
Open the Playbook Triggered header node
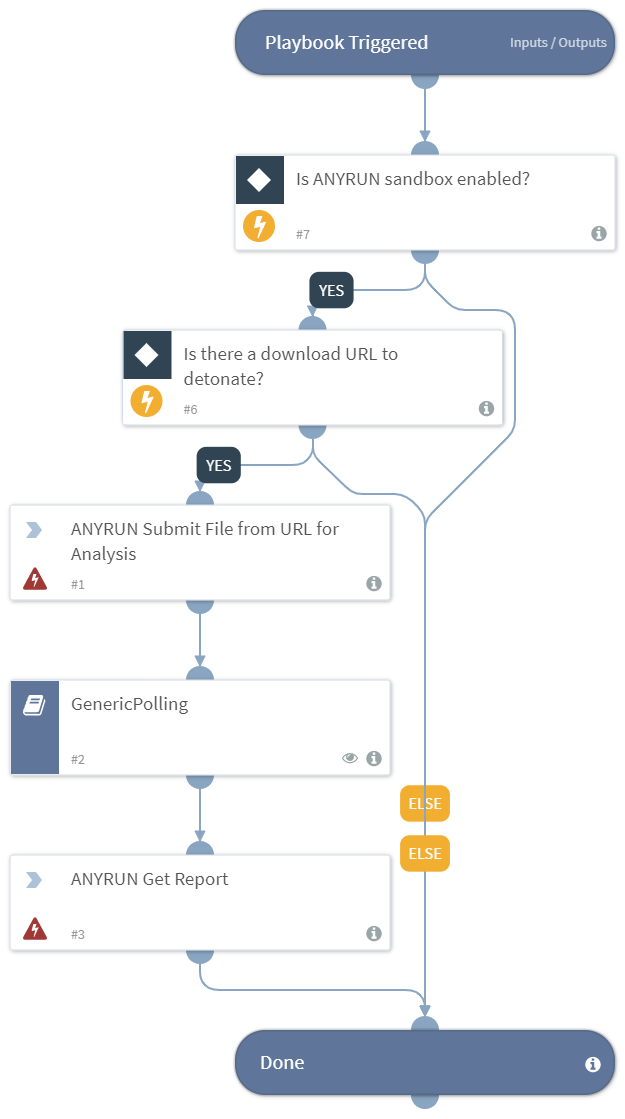coord(347,42)
